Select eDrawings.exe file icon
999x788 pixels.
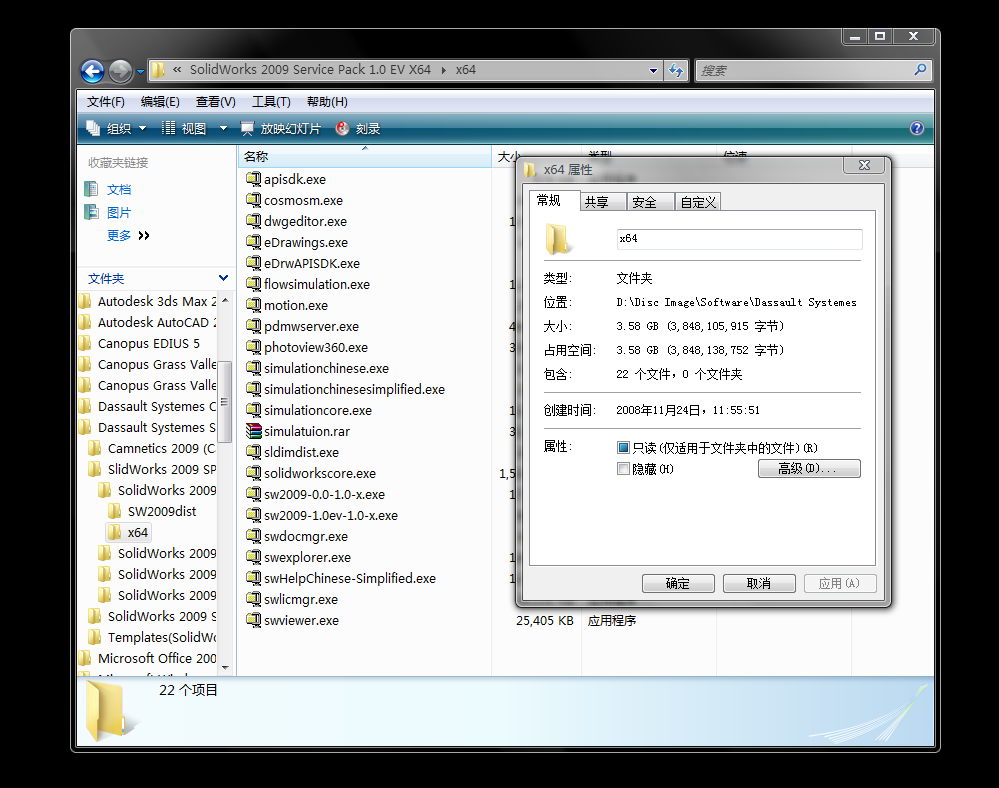[x=254, y=242]
